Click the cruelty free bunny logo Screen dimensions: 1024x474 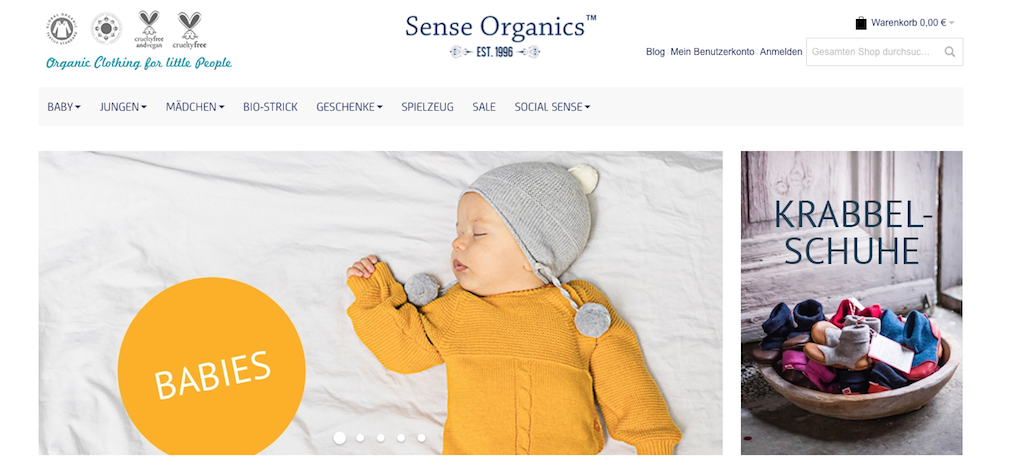189,30
